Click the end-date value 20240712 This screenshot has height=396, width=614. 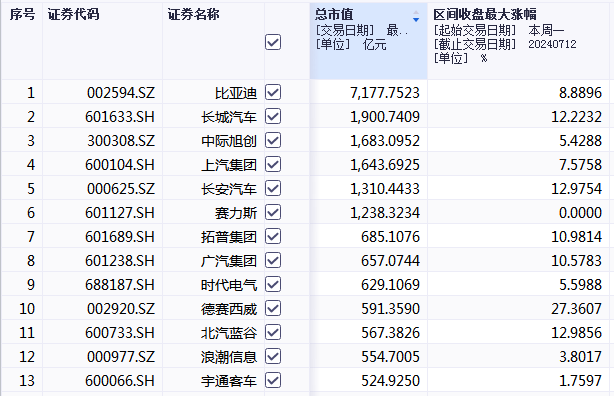553,44
